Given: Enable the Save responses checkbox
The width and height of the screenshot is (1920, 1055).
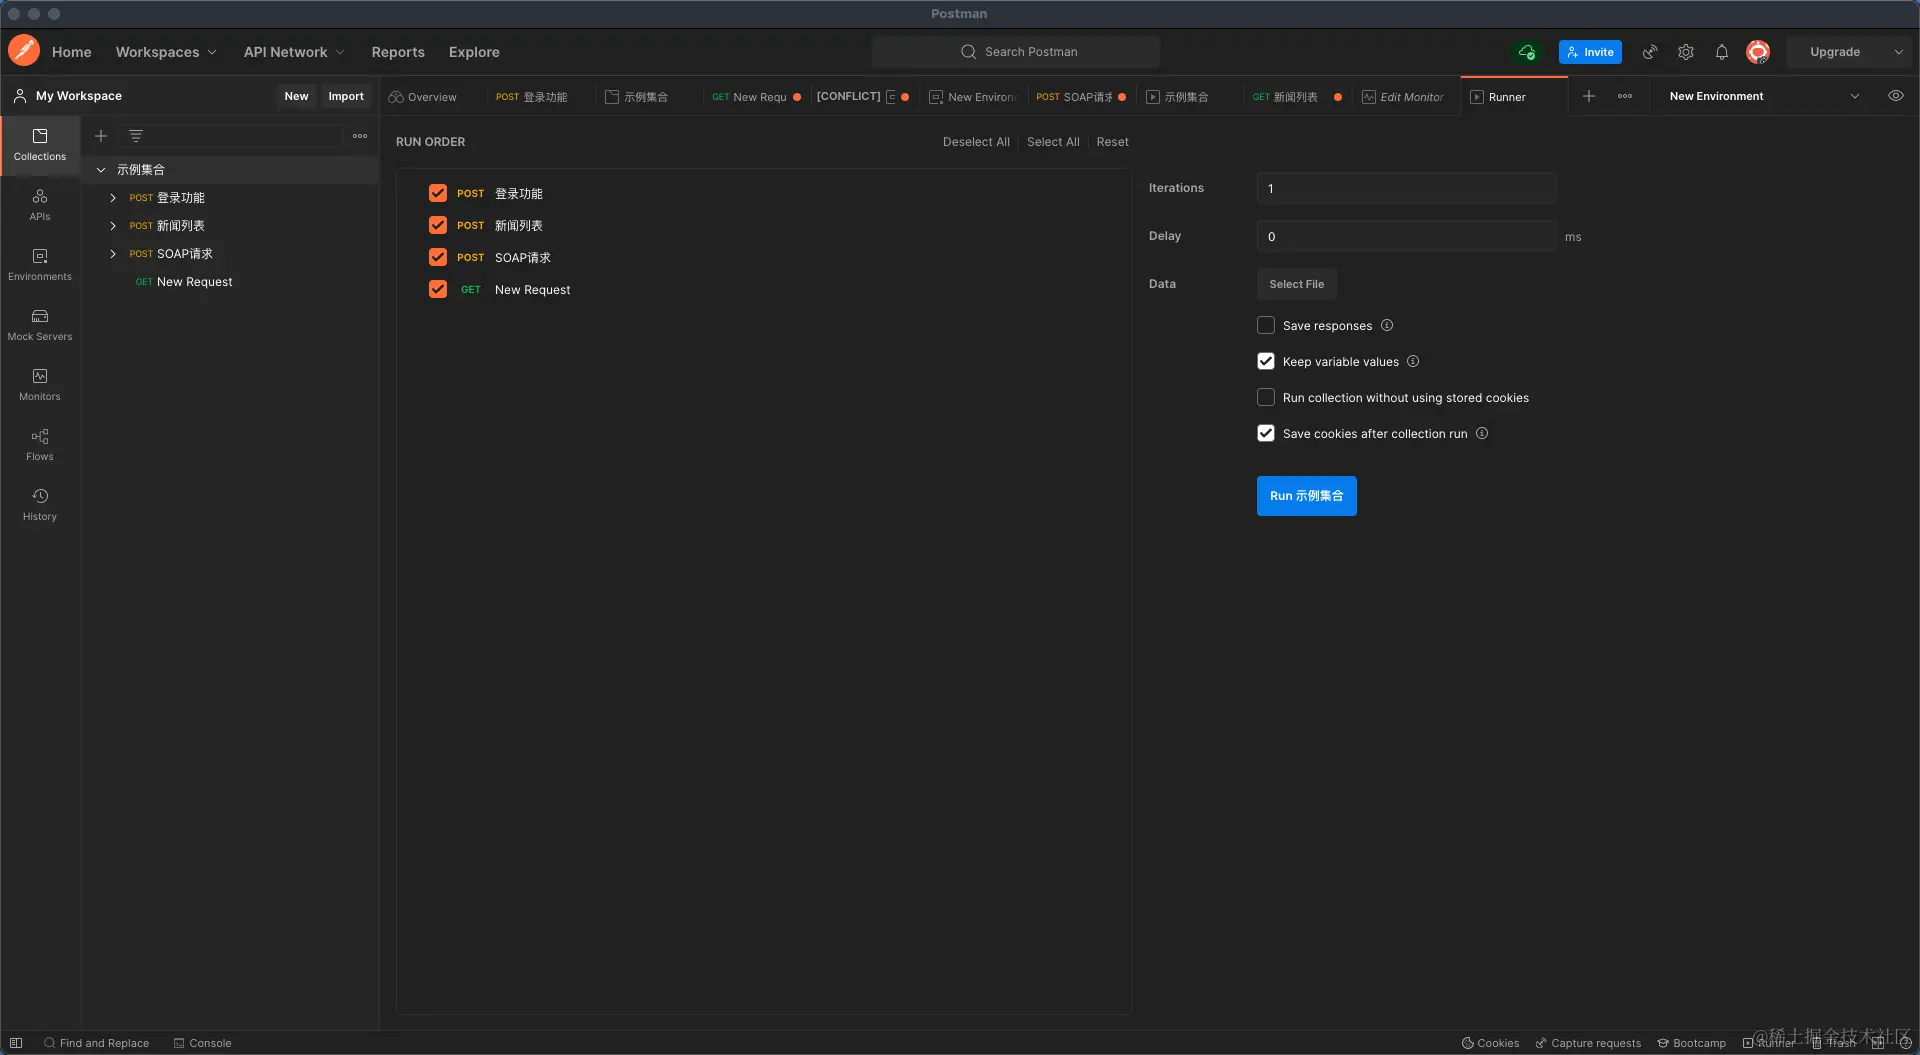Looking at the screenshot, I should click(1266, 325).
